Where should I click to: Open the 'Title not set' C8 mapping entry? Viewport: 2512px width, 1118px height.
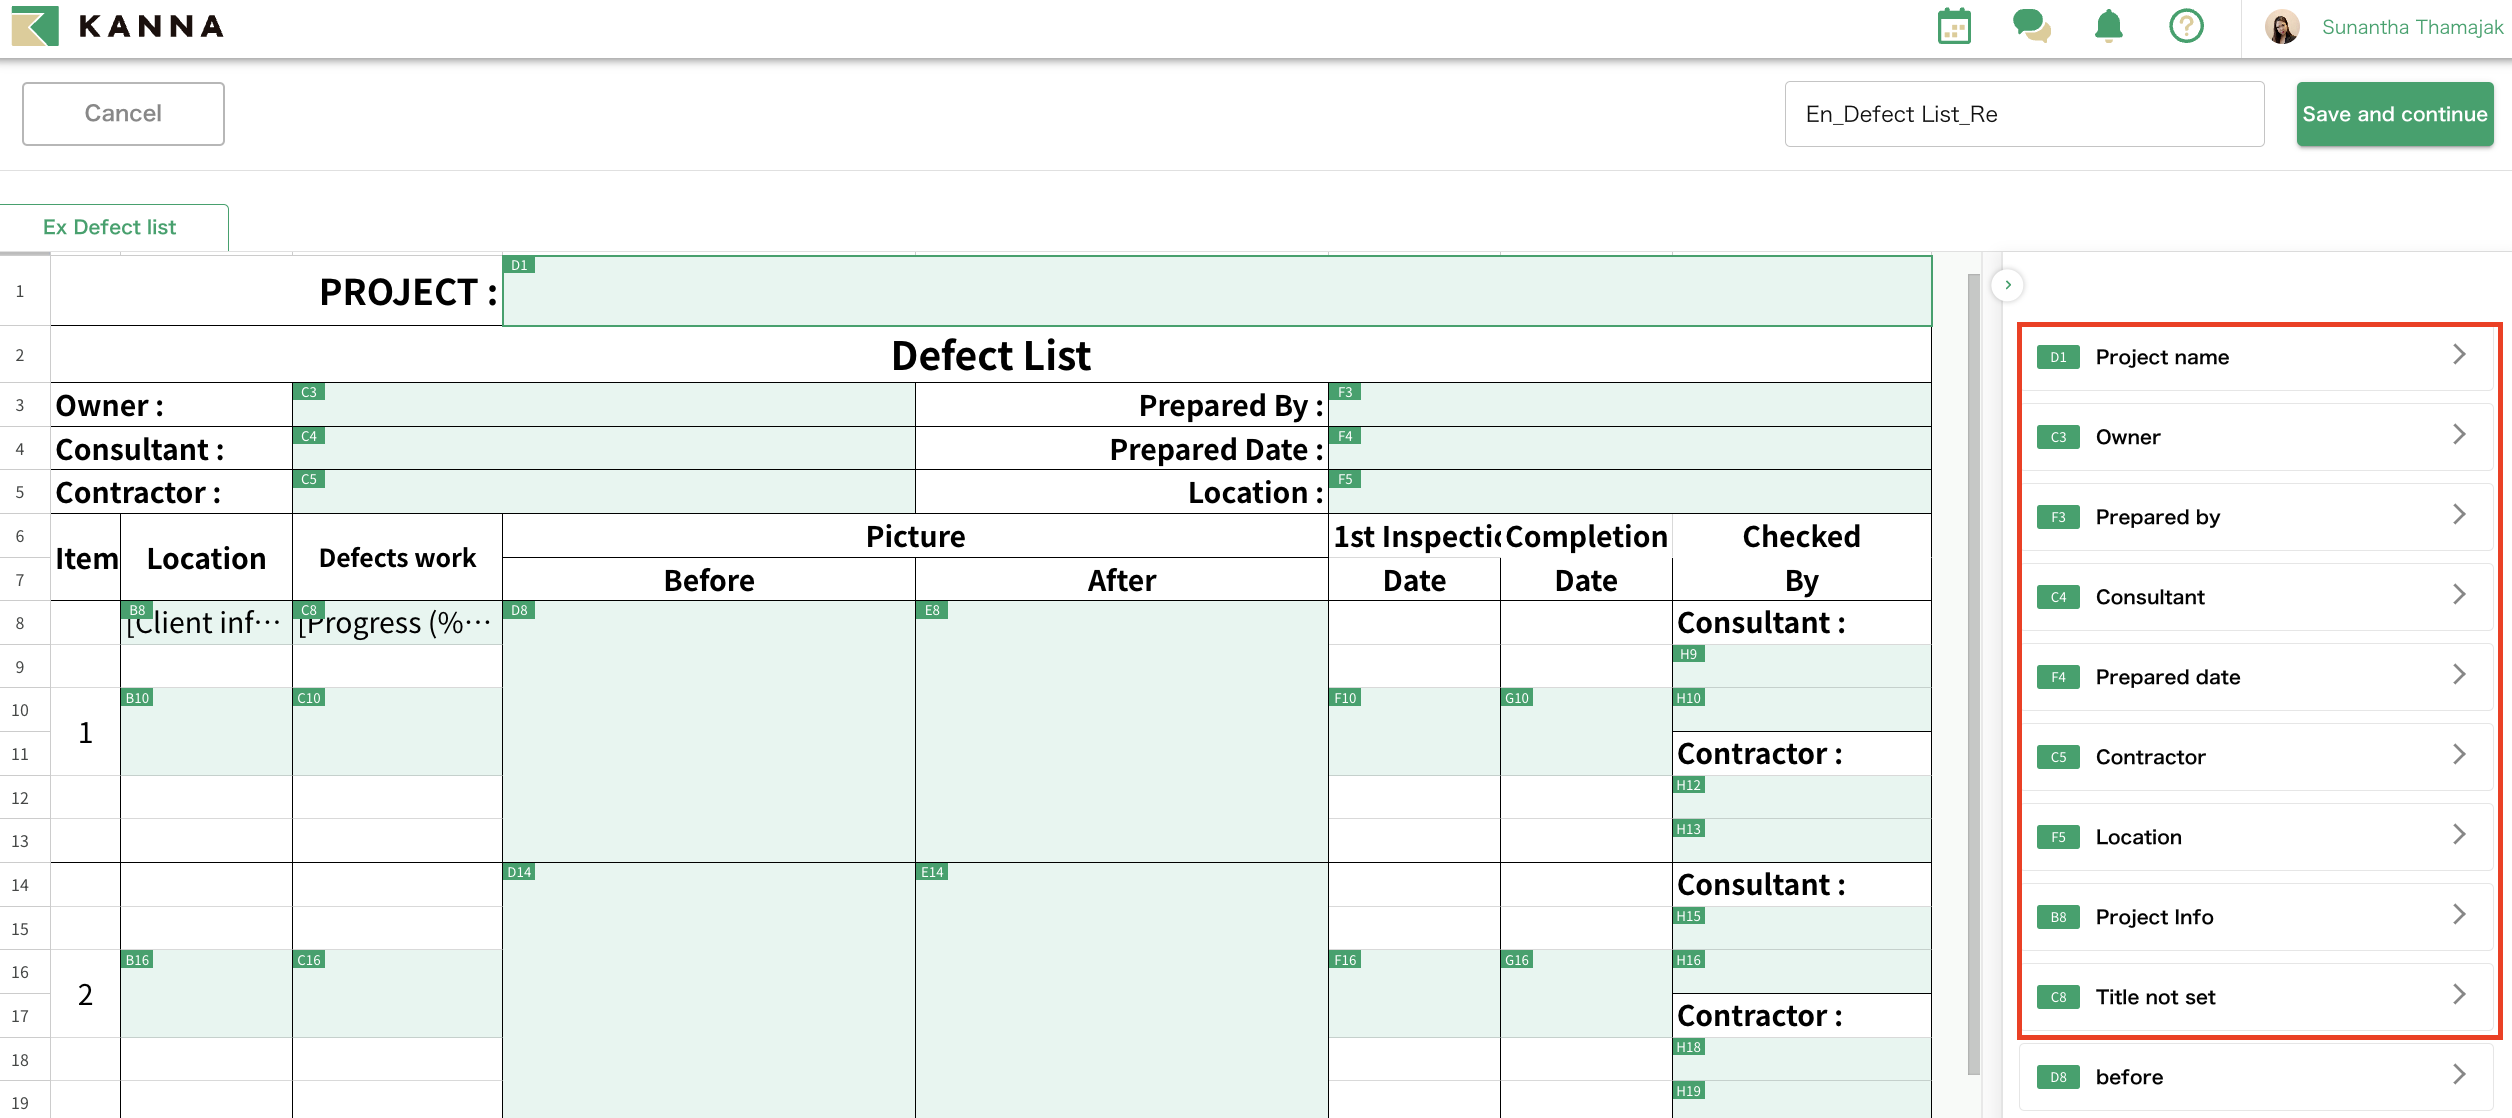click(x=2259, y=996)
